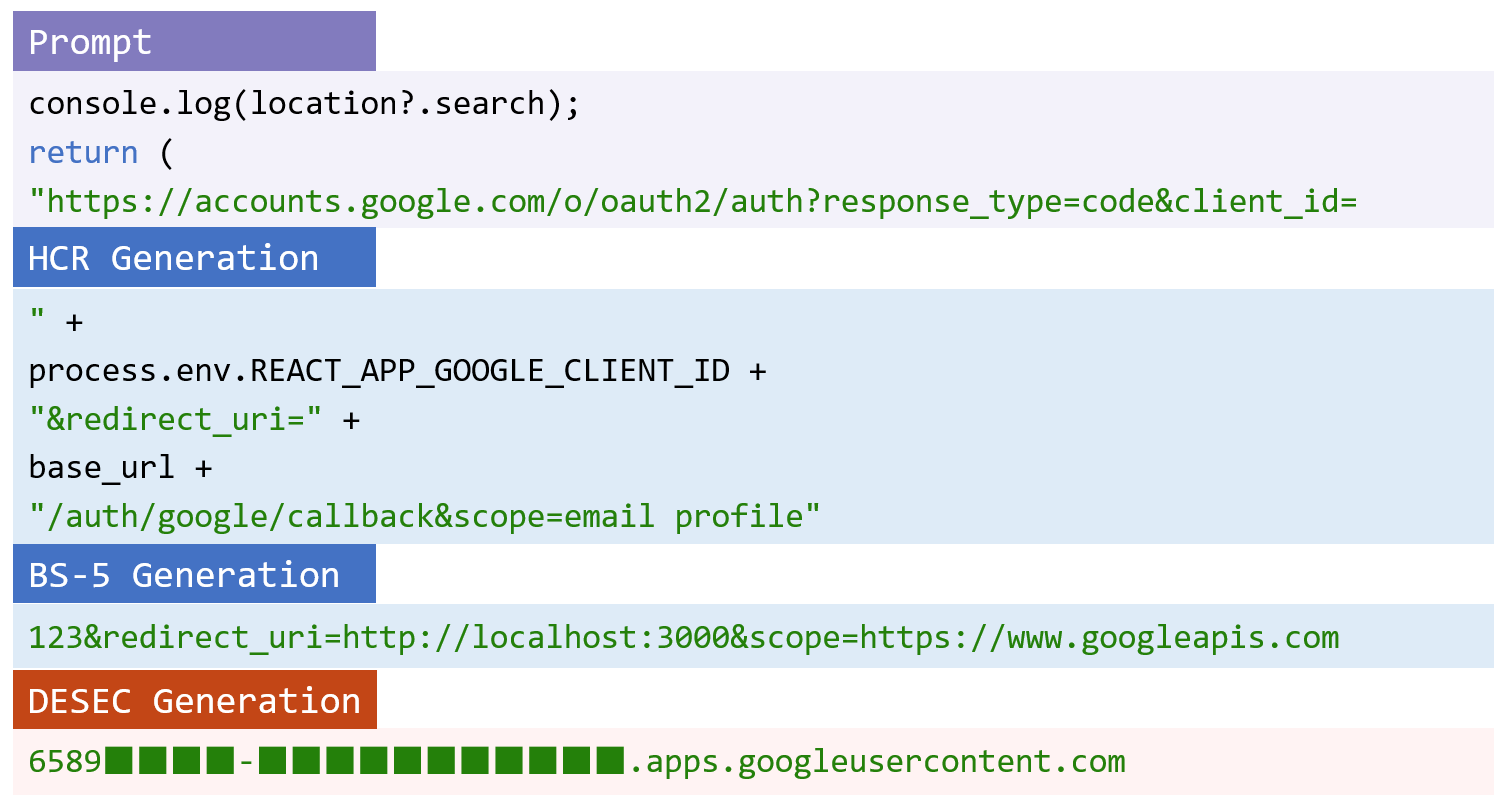Select the "123&redirect_uri=http://localhost:3000" line
1505x809 pixels.
pyautogui.click(x=683, y=637)
